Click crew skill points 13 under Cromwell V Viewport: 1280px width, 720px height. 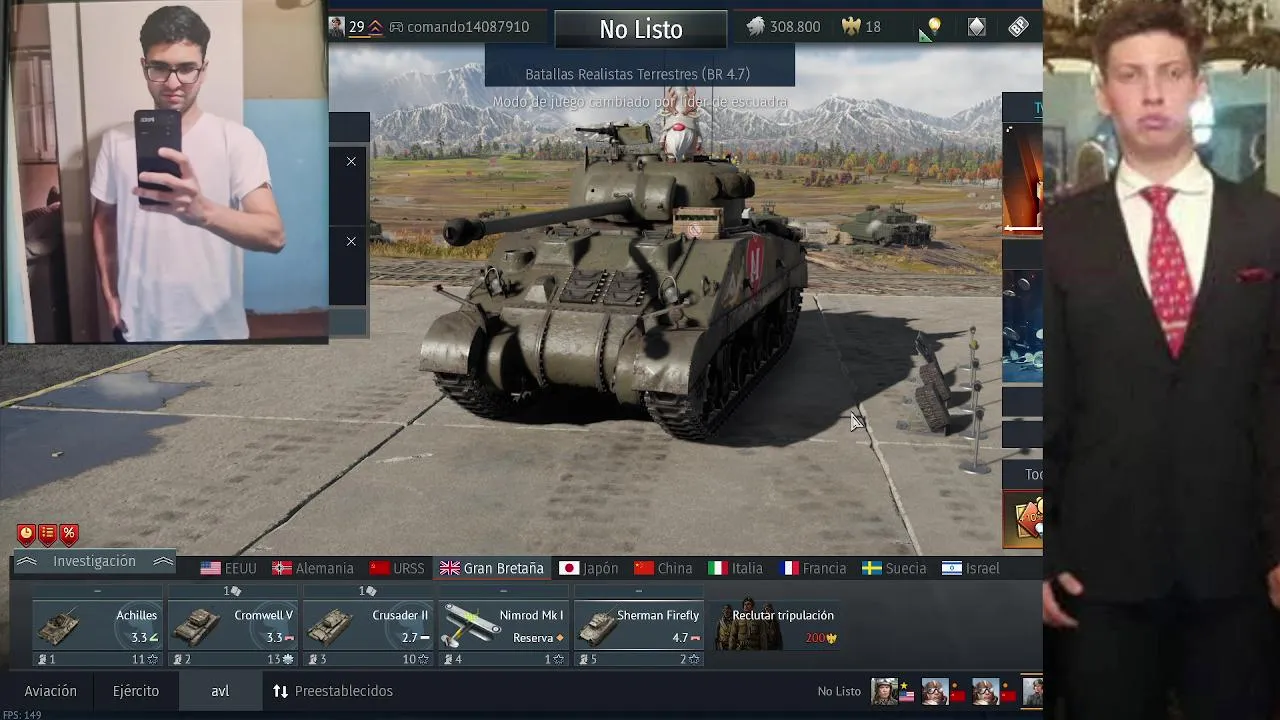tap(280, 659)
